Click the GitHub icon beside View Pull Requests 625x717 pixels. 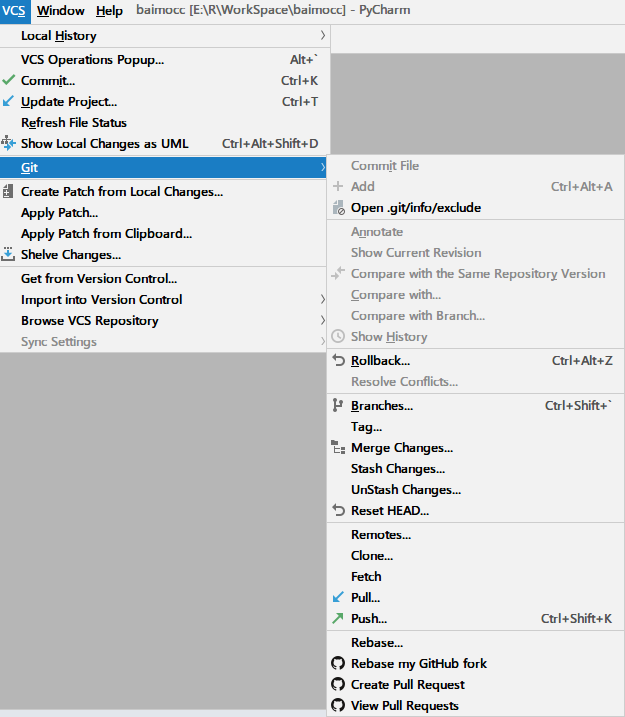point(338,705)
